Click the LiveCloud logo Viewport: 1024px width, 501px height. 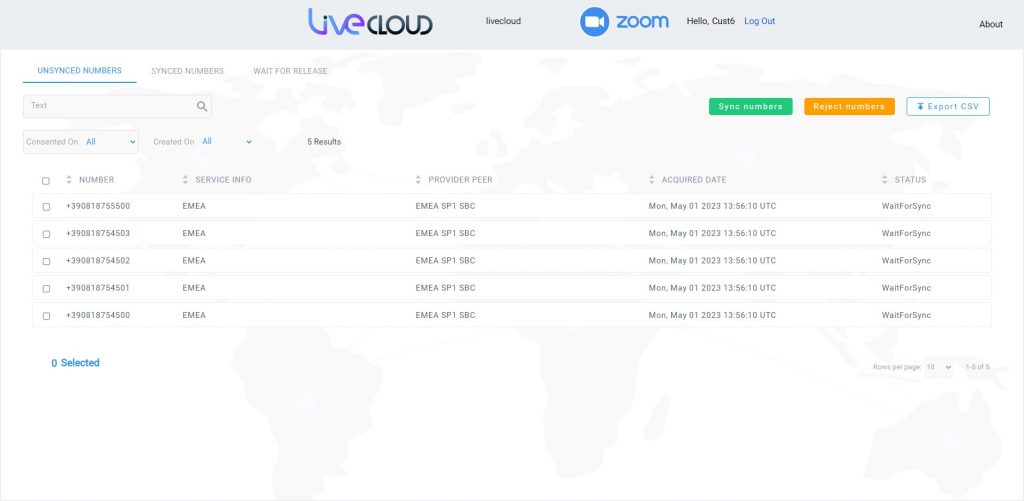pos(370,21)
